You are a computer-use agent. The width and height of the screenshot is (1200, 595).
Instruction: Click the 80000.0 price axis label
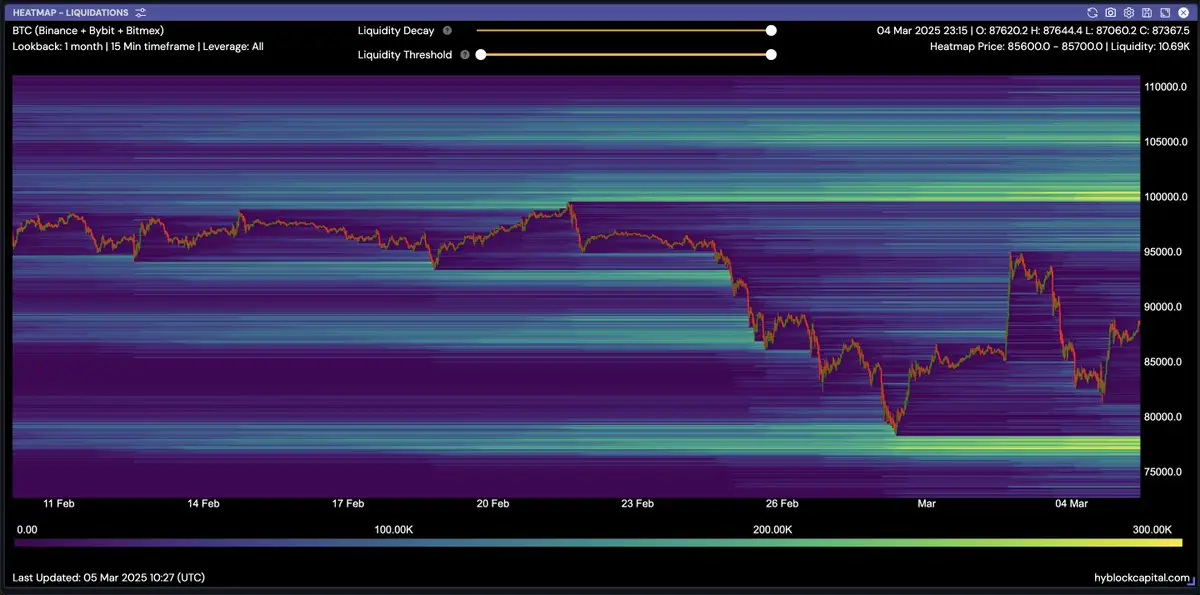(x=1163, y=417)
